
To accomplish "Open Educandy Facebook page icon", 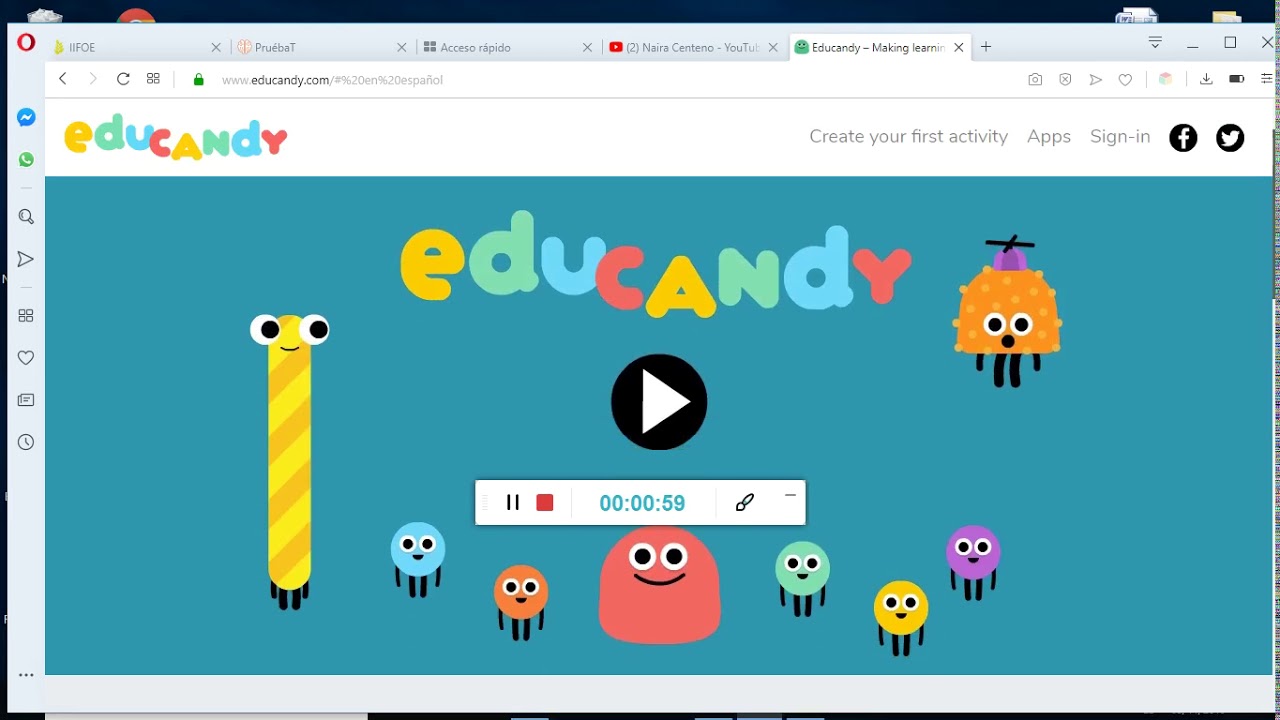I will pyautogui.click(x=1183, y=137).
